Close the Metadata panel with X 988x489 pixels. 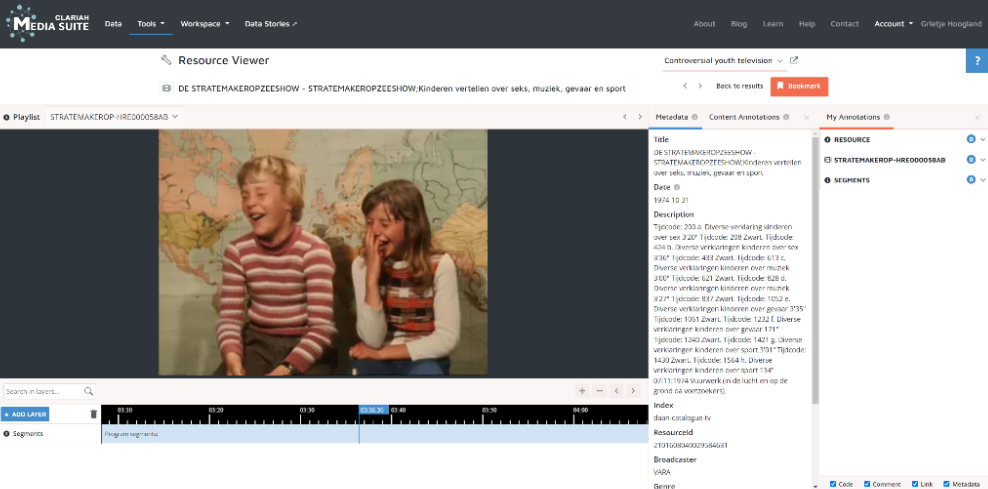[x=806, y=117]
